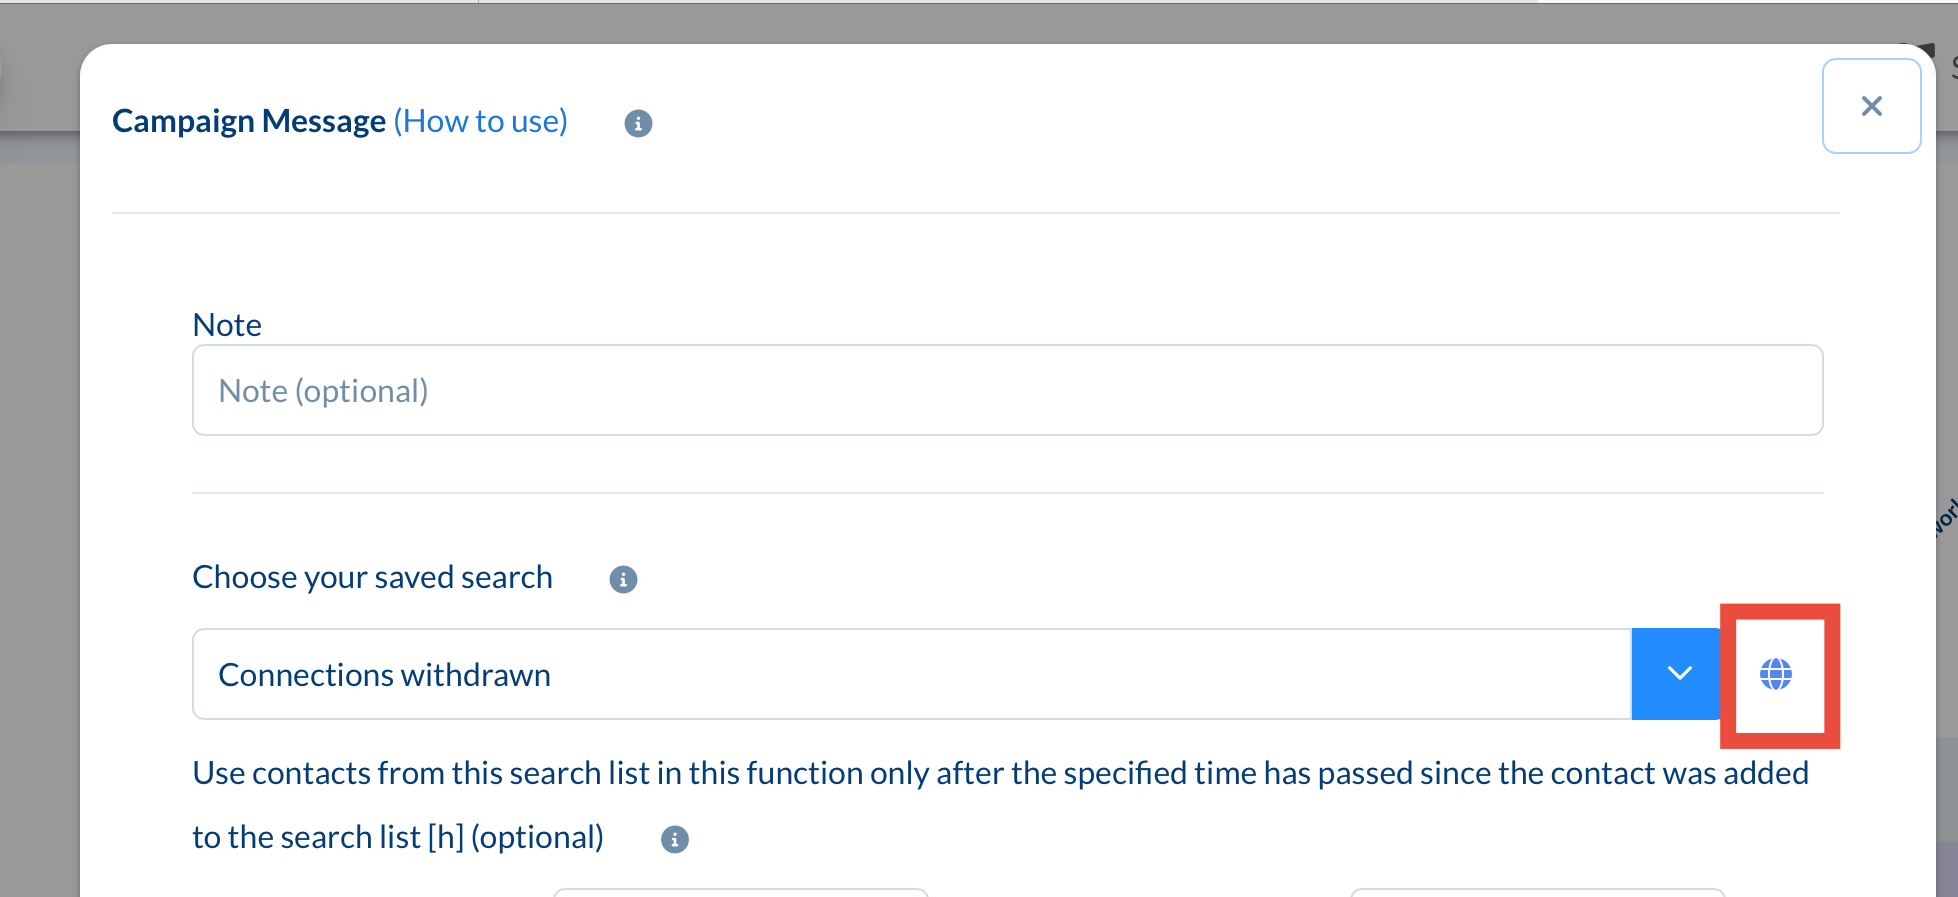1958x897 pixels.
Task: Click the partially visible lower-left input box
Action: tap(741, 892)
